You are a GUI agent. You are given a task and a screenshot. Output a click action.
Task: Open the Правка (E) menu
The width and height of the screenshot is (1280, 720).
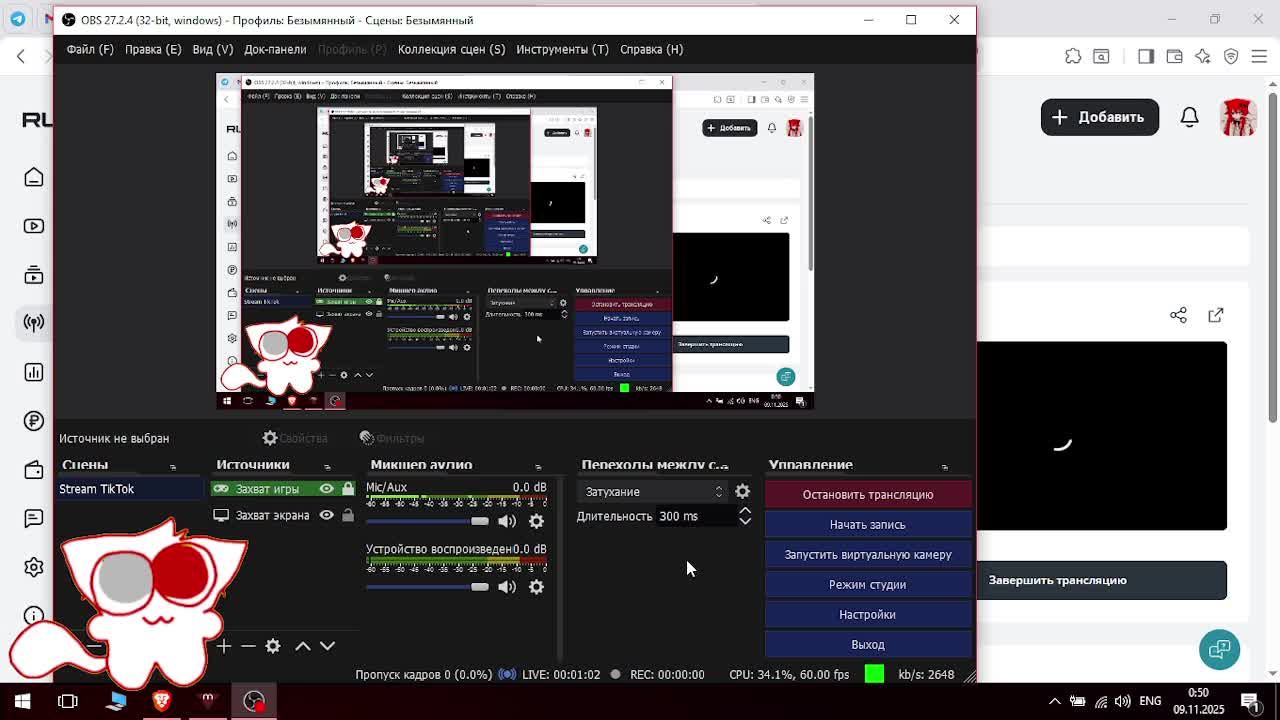pyautogui.click(x=153, y=49)
